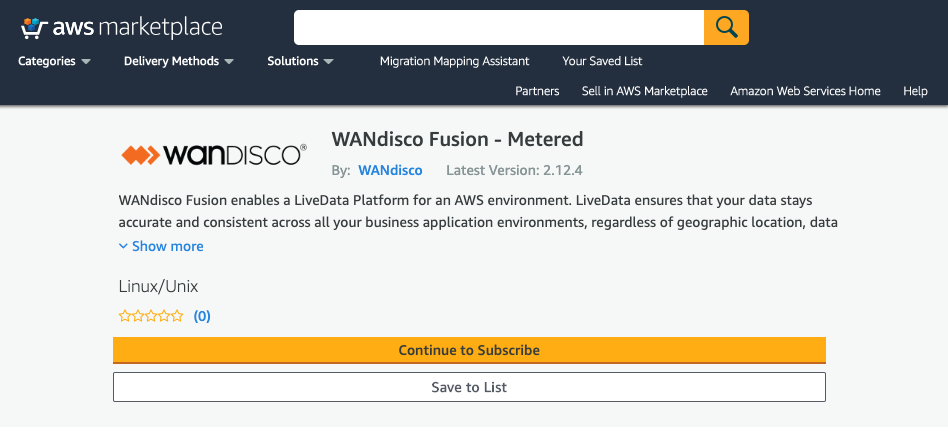Go to Your Saved List
The height and width of the screenshot is (434, 948).
(602, 61)
